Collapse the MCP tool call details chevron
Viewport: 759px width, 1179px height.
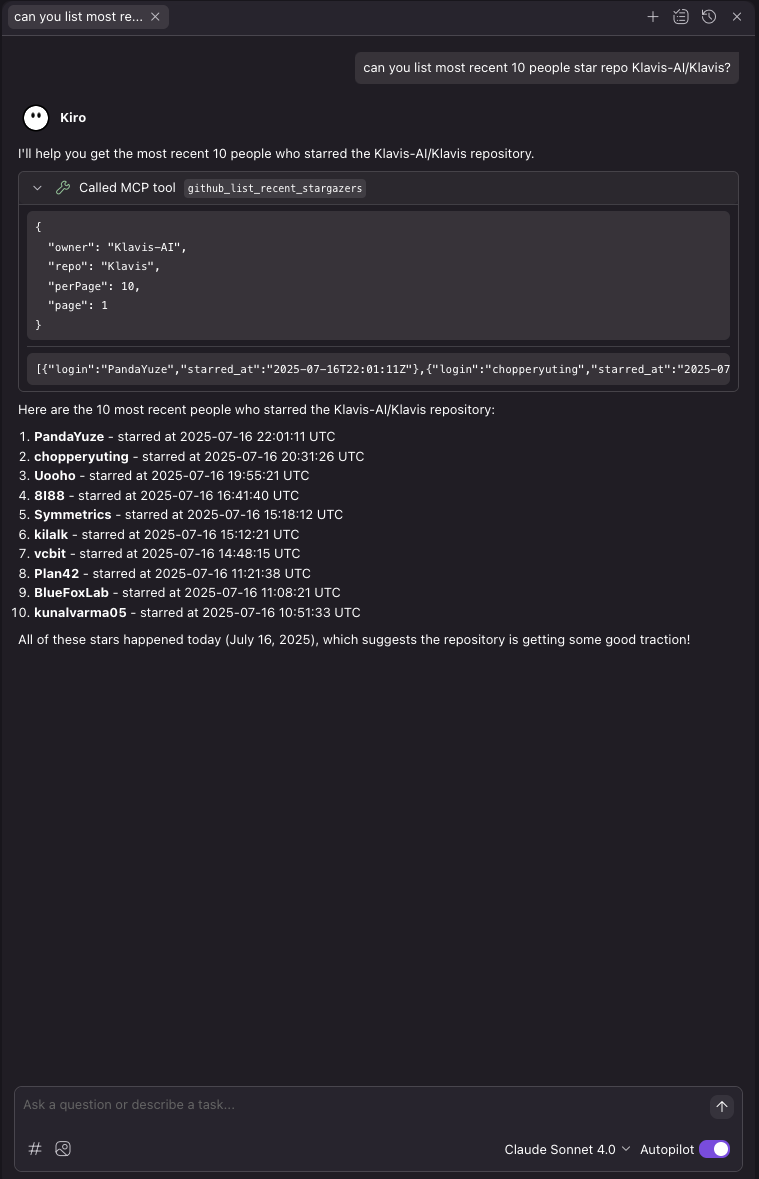(x=38, y=187)
